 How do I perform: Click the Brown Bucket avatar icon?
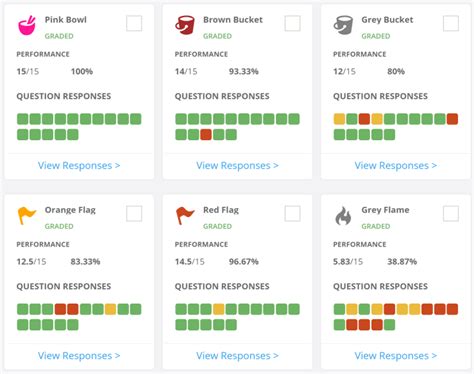tap(185, 25)
